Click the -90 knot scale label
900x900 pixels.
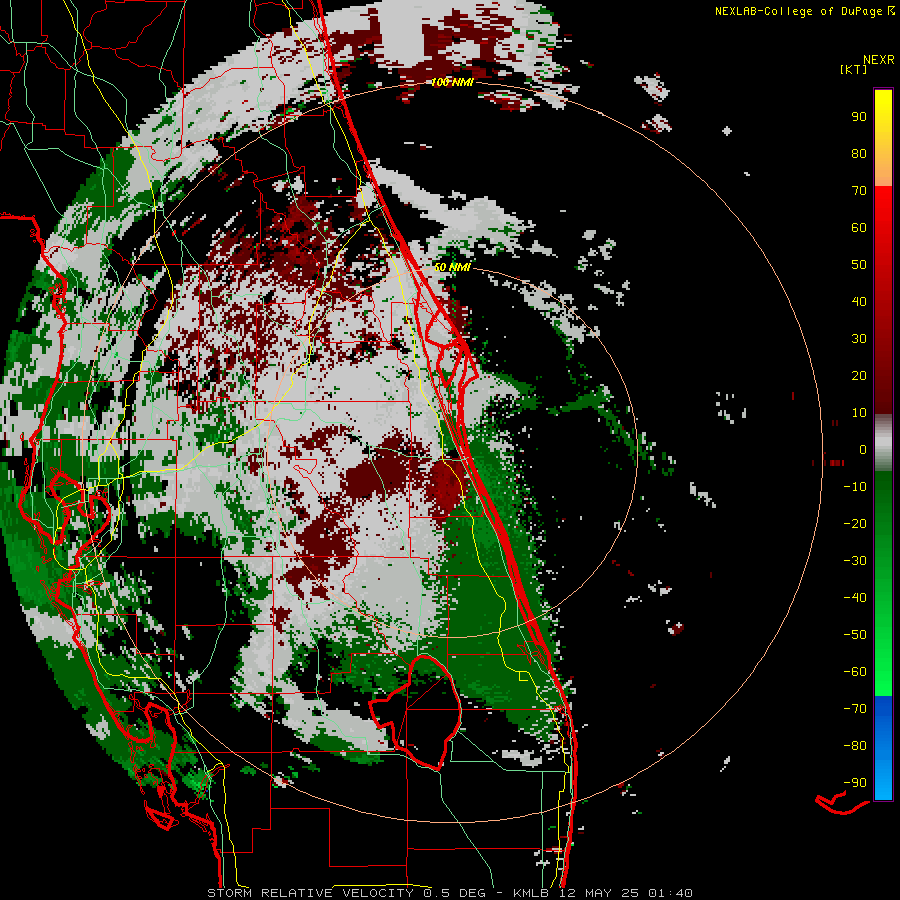coord(855,783)
